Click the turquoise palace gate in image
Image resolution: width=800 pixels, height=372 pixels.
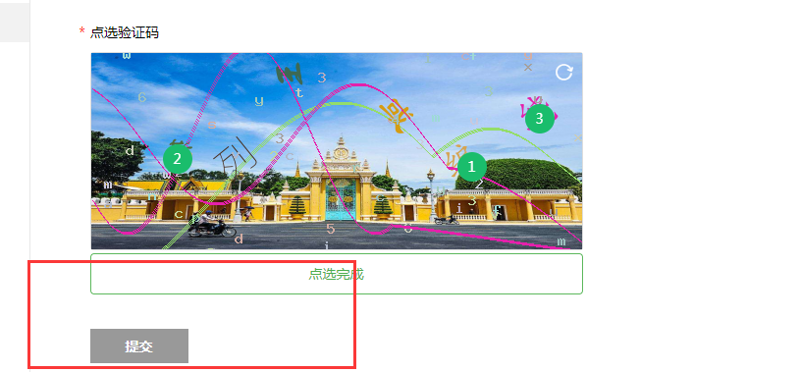pyautogui.click(x=340, y=200)
